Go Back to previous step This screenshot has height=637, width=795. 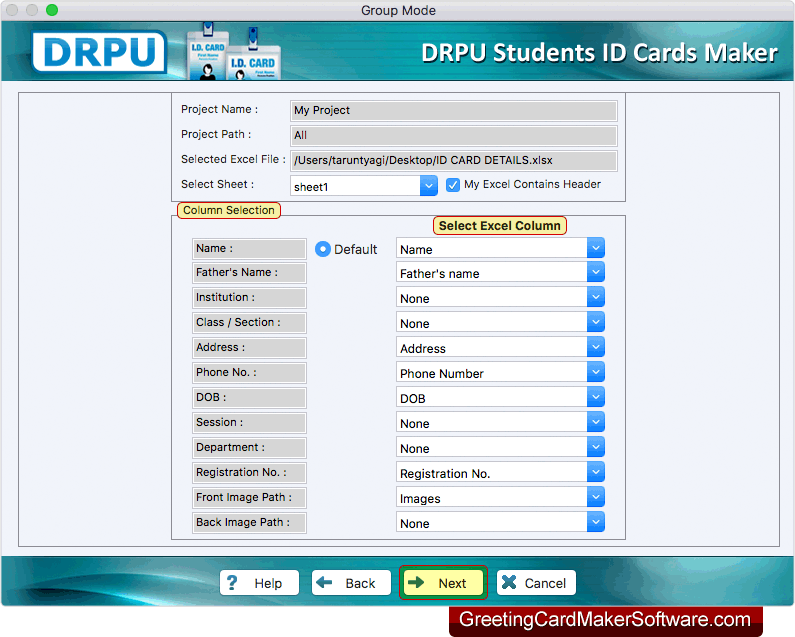click(351, 583)
